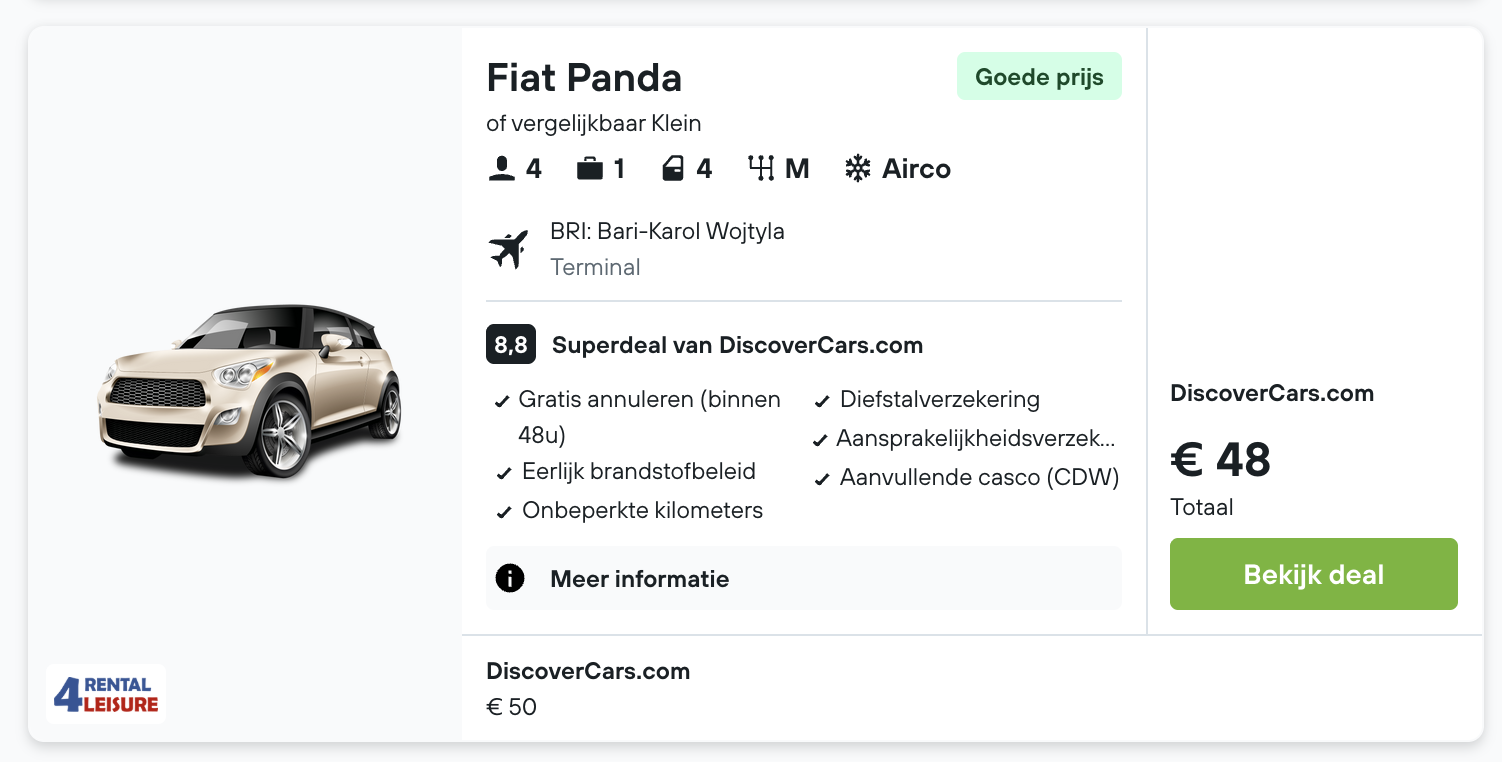Expand the bottom DiscoverCars.com offer row
This screenshot has width=1502, height=762.
pos(588,688)
